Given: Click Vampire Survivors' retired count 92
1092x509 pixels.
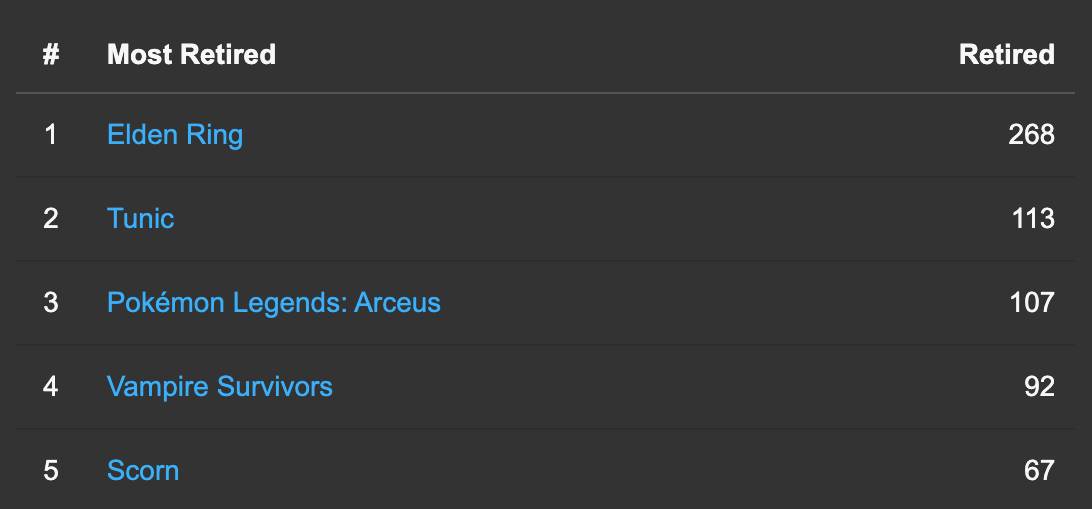Looking at the screenshot, I should 1039,386.
